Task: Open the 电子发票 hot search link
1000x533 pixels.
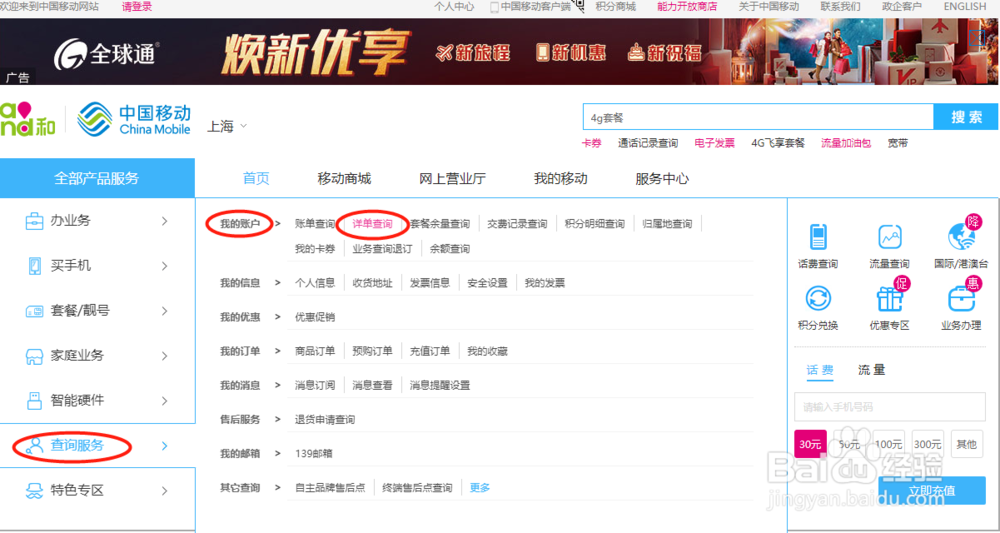Action: point(715,143)
